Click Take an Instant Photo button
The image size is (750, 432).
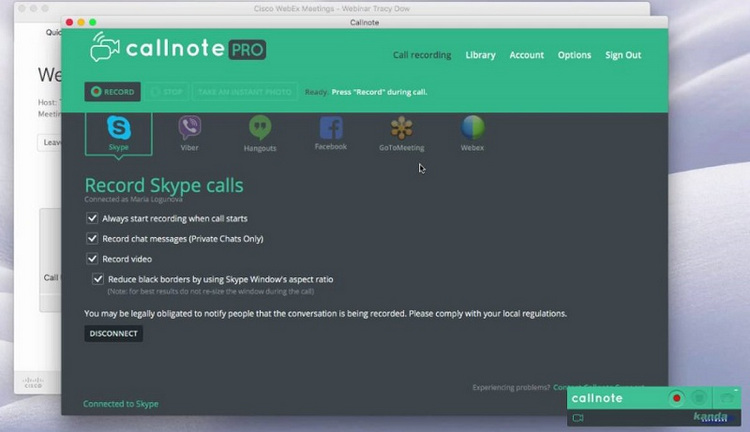244,92
